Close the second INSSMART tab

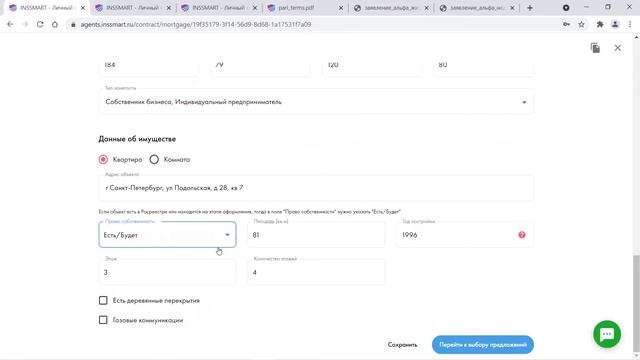point(169,8)
